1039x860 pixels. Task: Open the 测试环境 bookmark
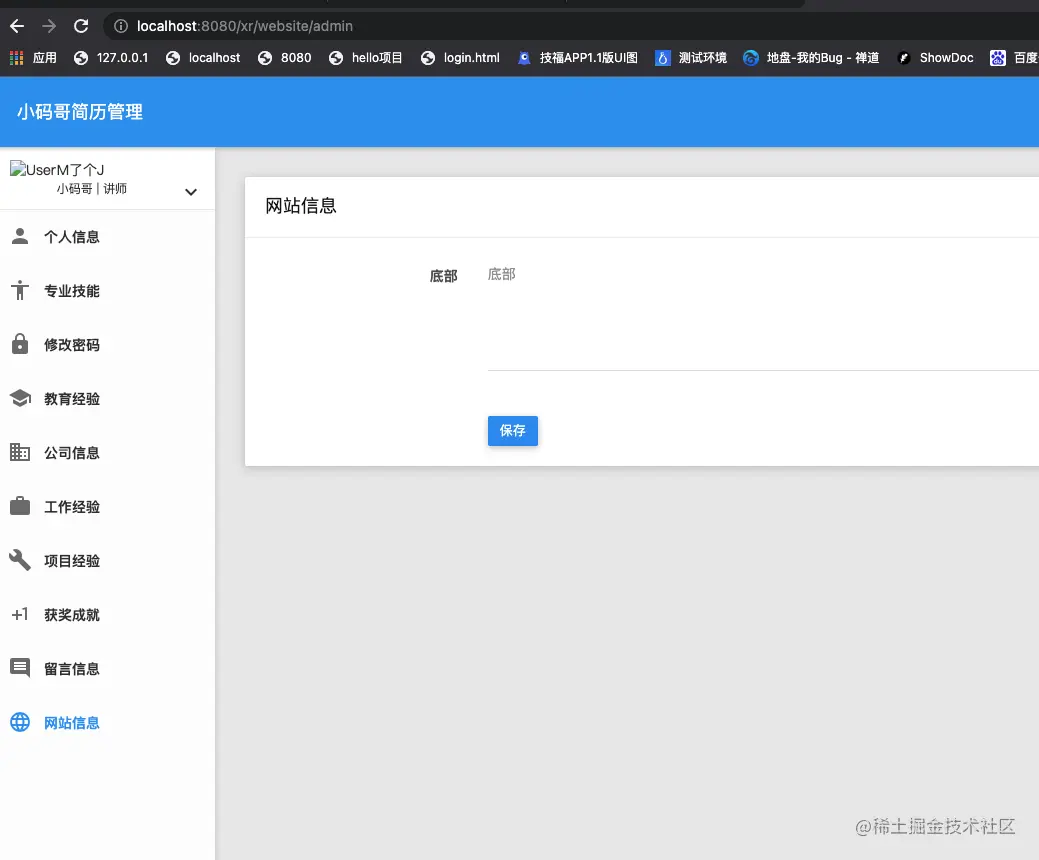(x=690, y=58)
